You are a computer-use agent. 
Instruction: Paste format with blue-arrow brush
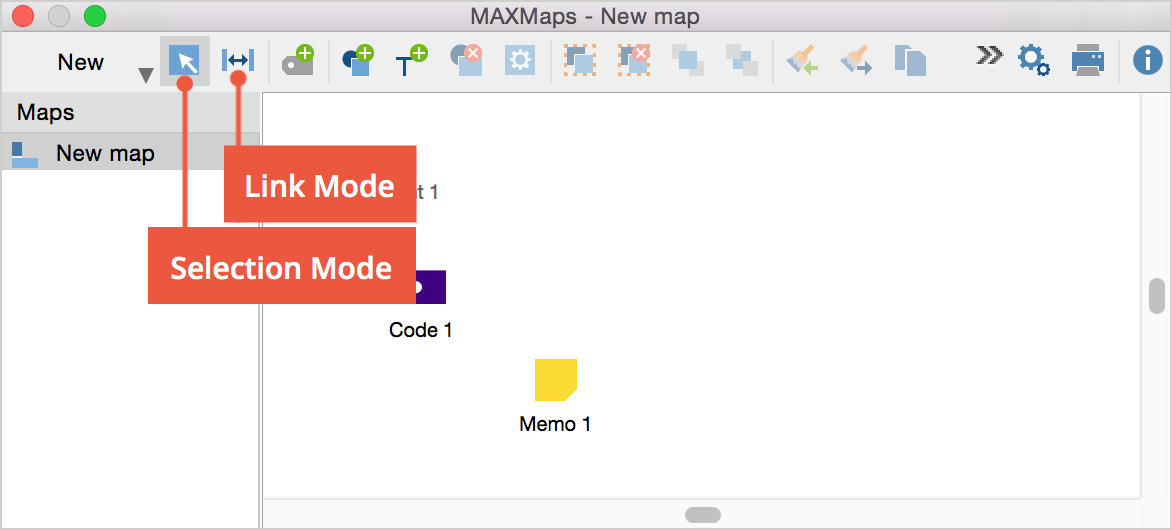tap(857, 61)
